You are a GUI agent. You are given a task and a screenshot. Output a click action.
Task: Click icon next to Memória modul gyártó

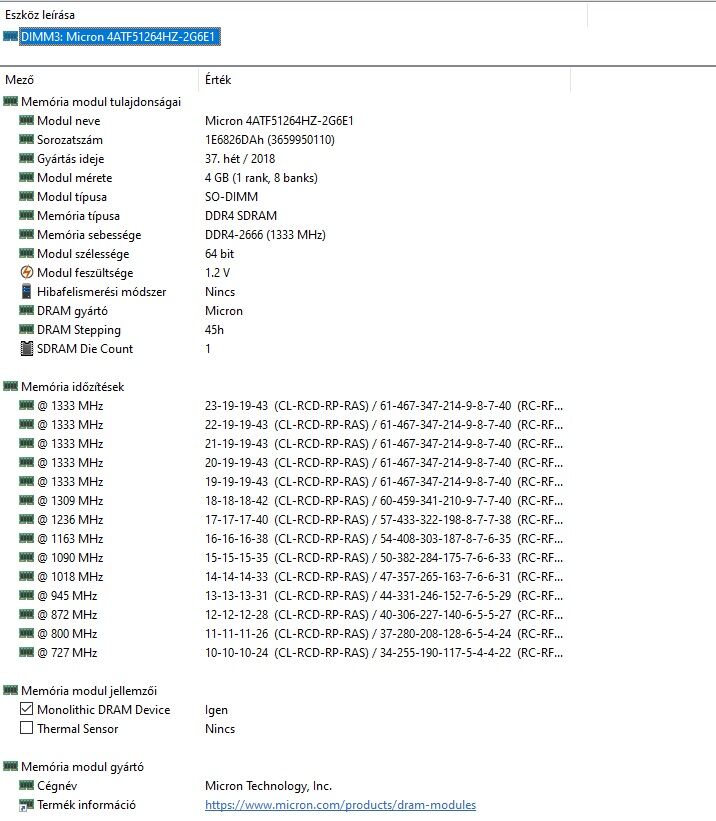(x=10, y=767)
